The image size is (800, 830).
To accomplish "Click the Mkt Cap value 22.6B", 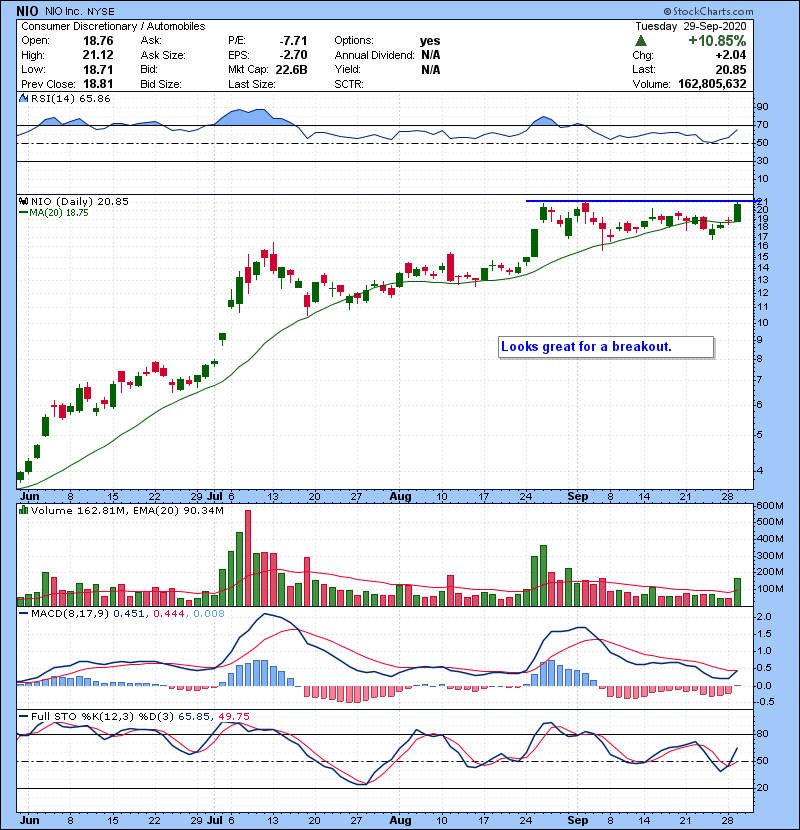I will pos(291,69).
